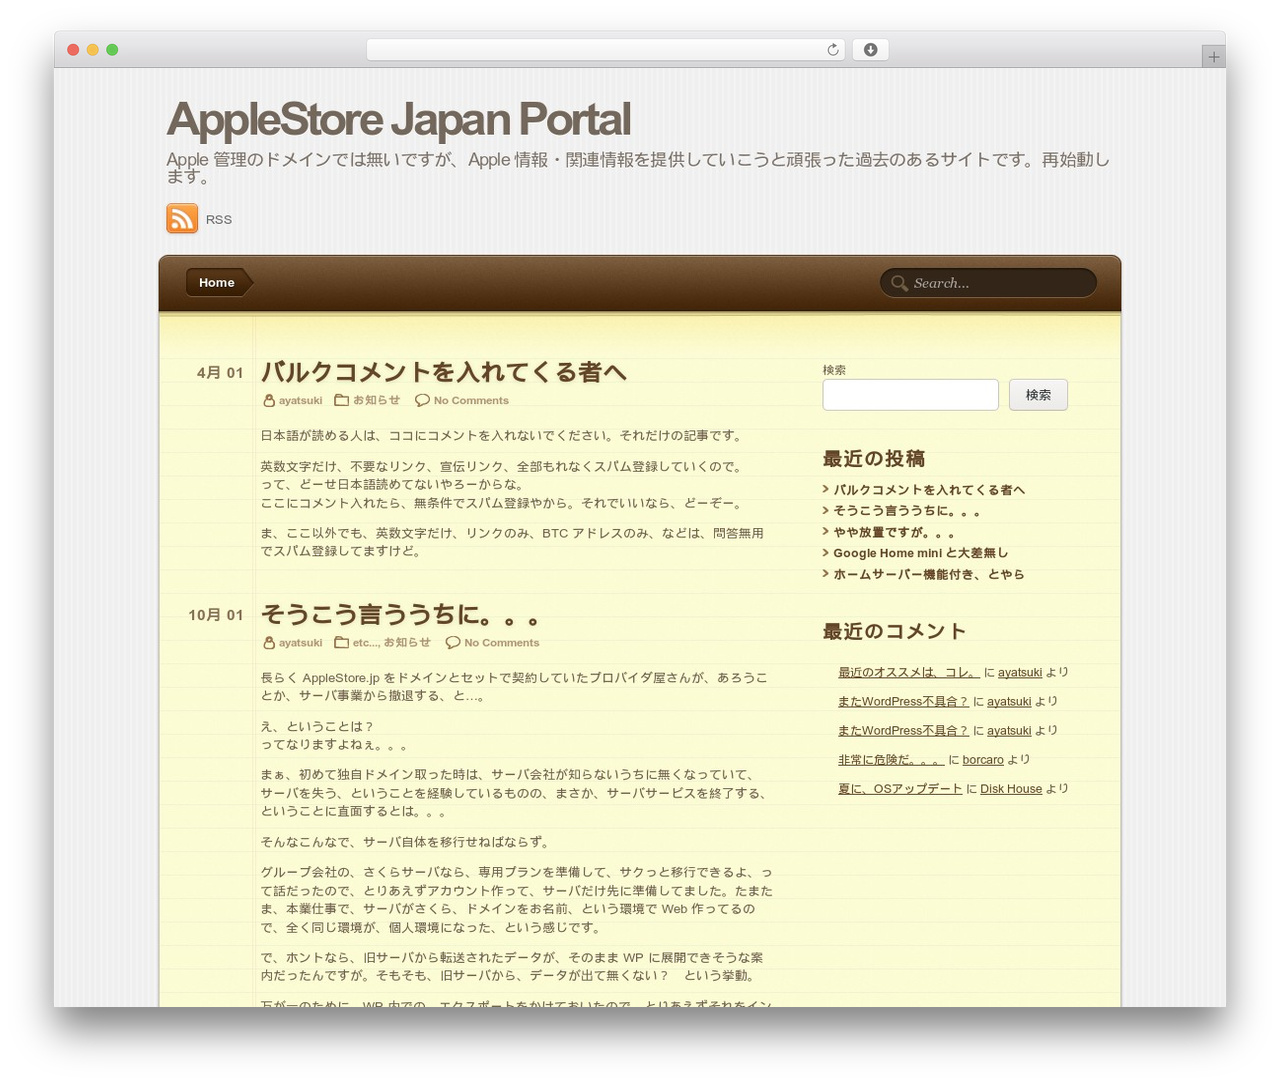Click the browser reload icon

tap(832, 50)
